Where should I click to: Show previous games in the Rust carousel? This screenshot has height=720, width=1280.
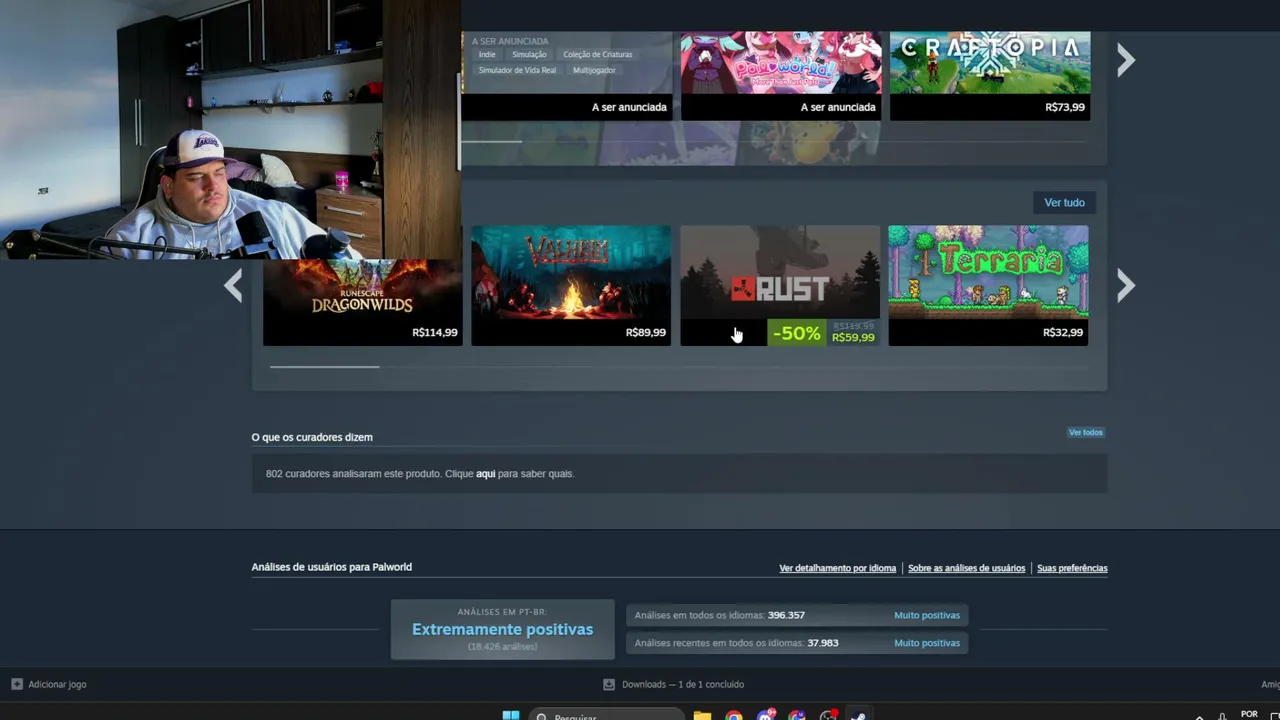coord(233,286)
